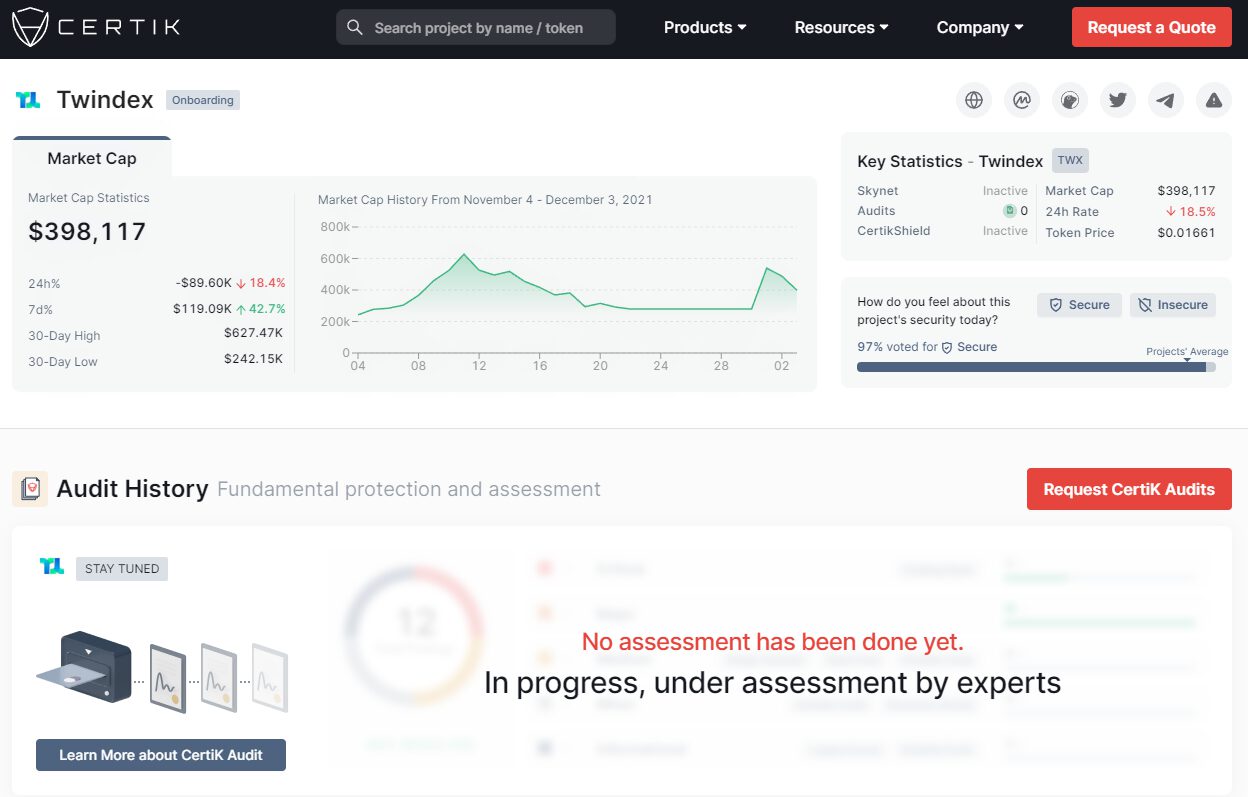
Task: Click the Twindex logo beside the project title
Action: (28, 100)
